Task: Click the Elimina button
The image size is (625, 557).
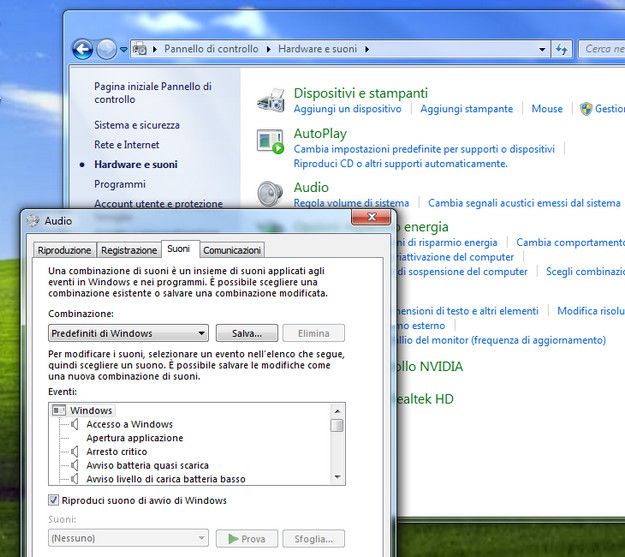Action: (313, 333)
